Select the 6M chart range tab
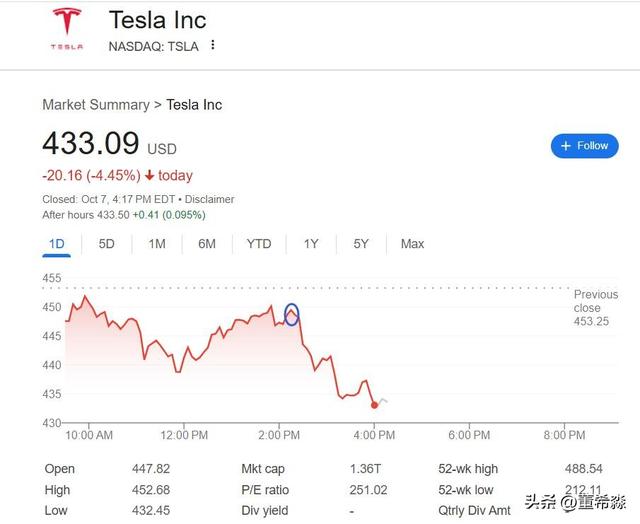The image size is (640, 524). pyautogui.click(x=207, y=244)
